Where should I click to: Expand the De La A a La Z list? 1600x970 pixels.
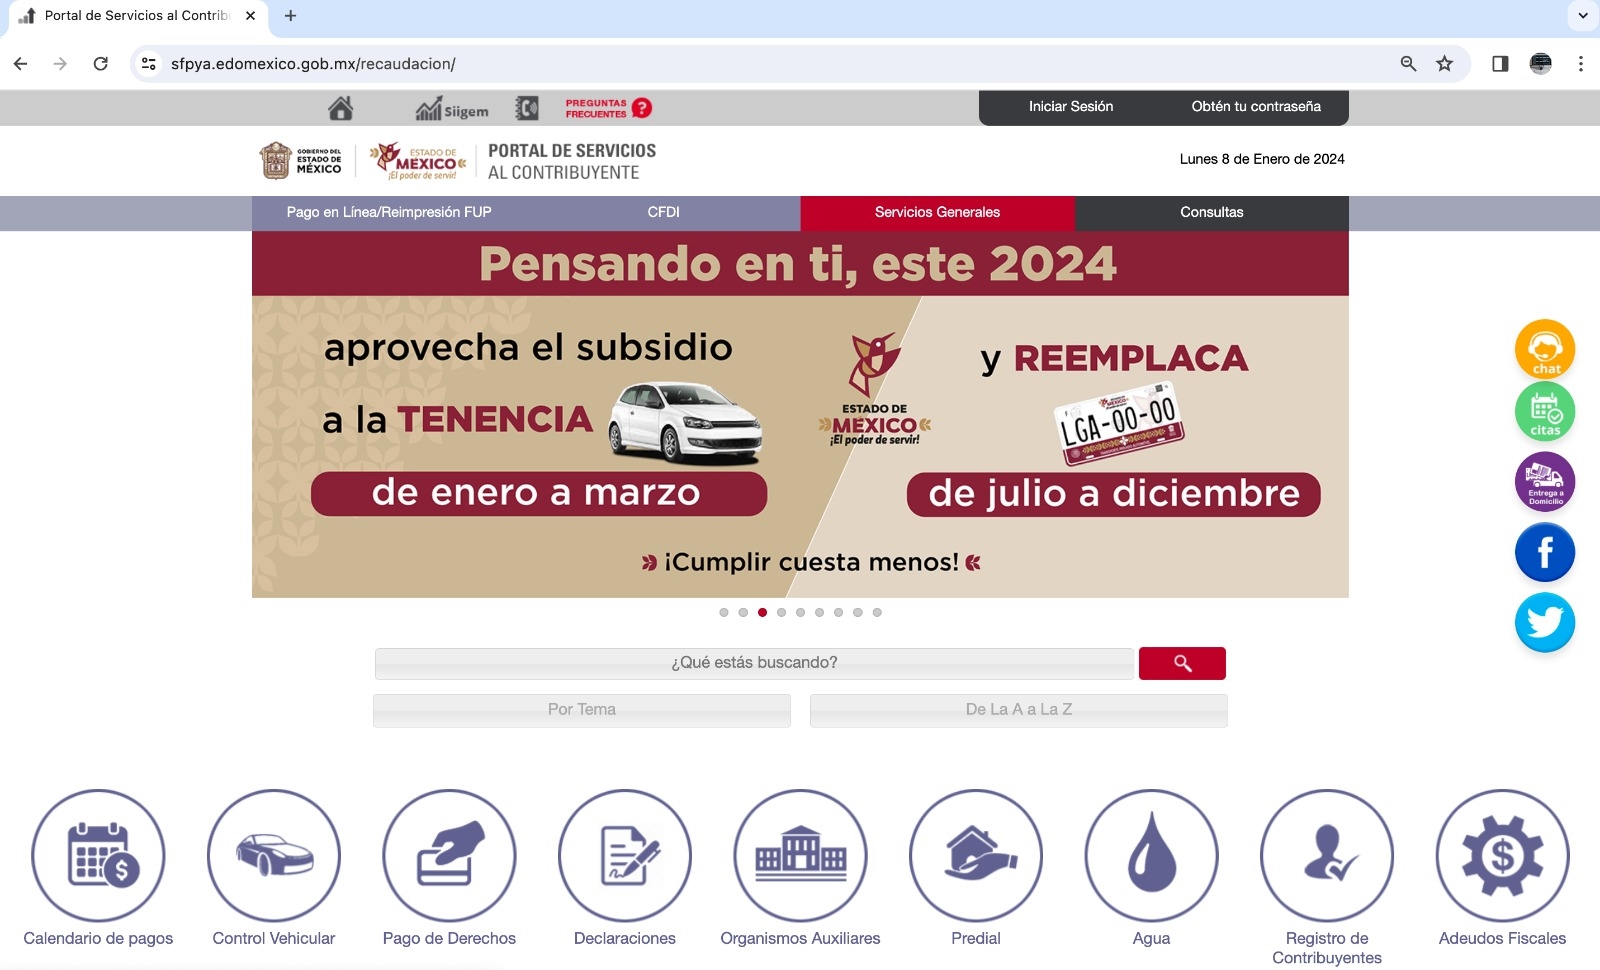(1018, 710)
